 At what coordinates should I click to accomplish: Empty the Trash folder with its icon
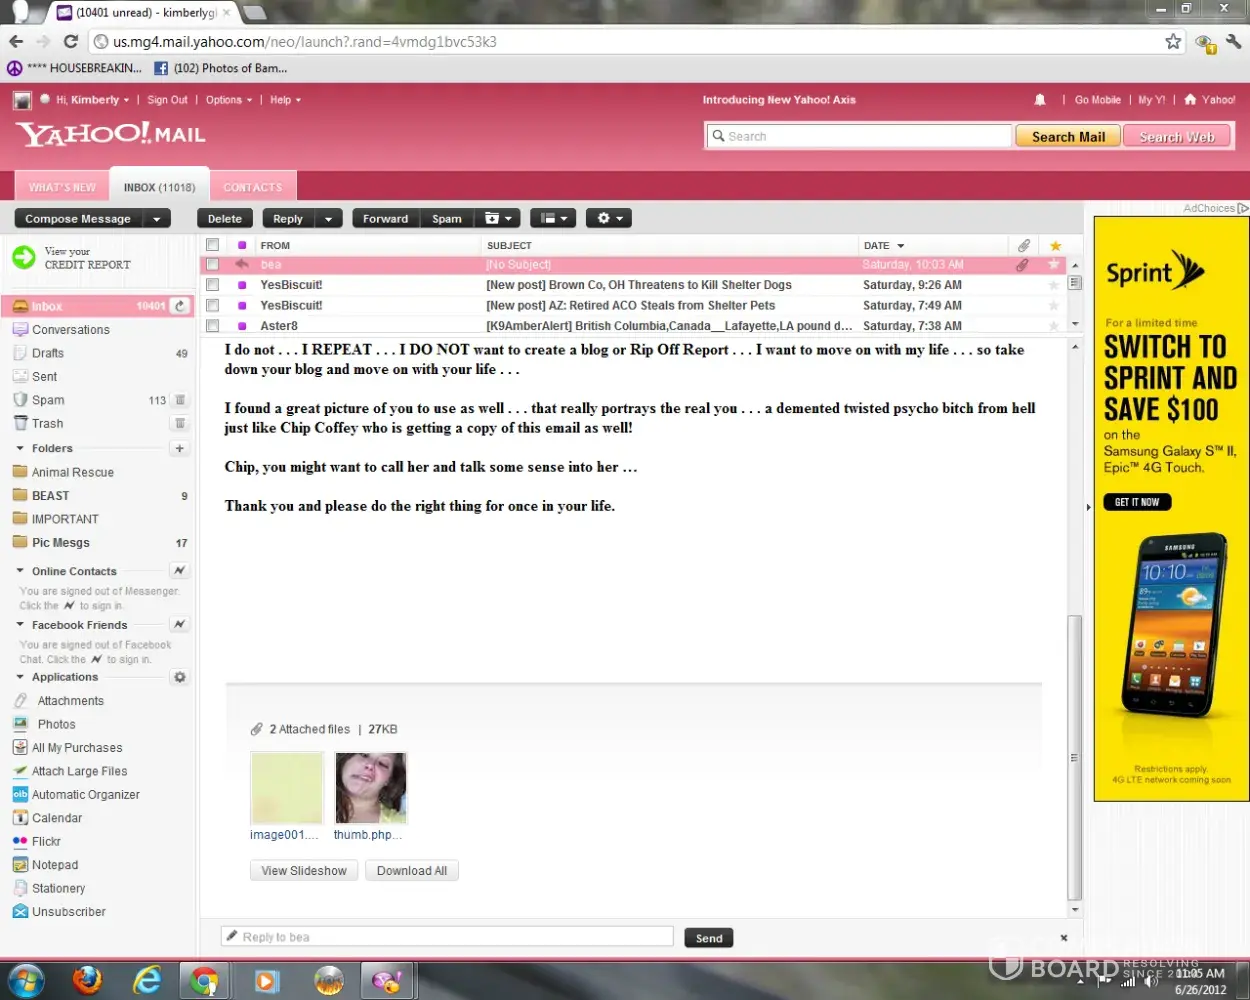pyautogui.click(x=180, y=423)
